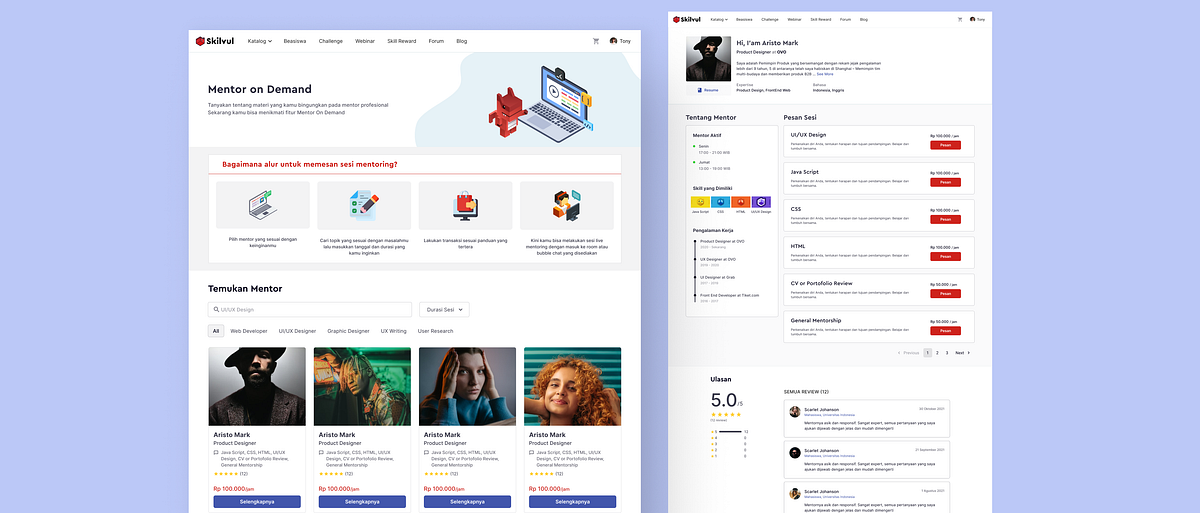Screen dimensions: 1200x513
Task: Open Aristo Mark's Resume button
Action: pos(708,90)
